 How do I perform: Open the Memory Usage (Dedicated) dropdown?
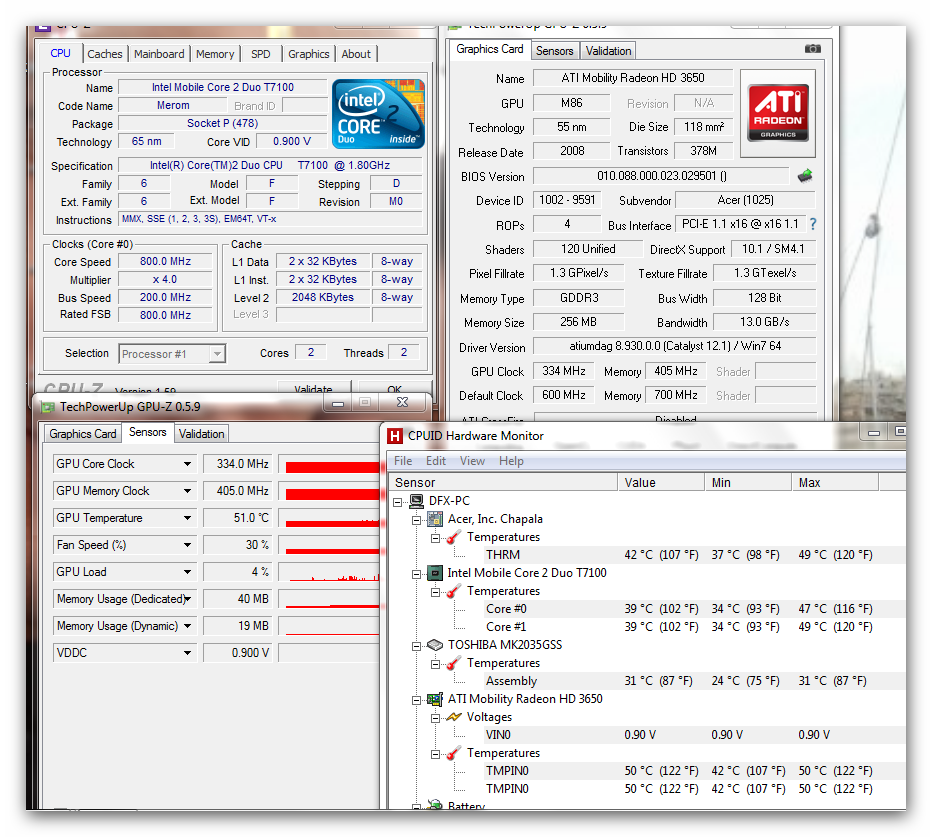187,599
